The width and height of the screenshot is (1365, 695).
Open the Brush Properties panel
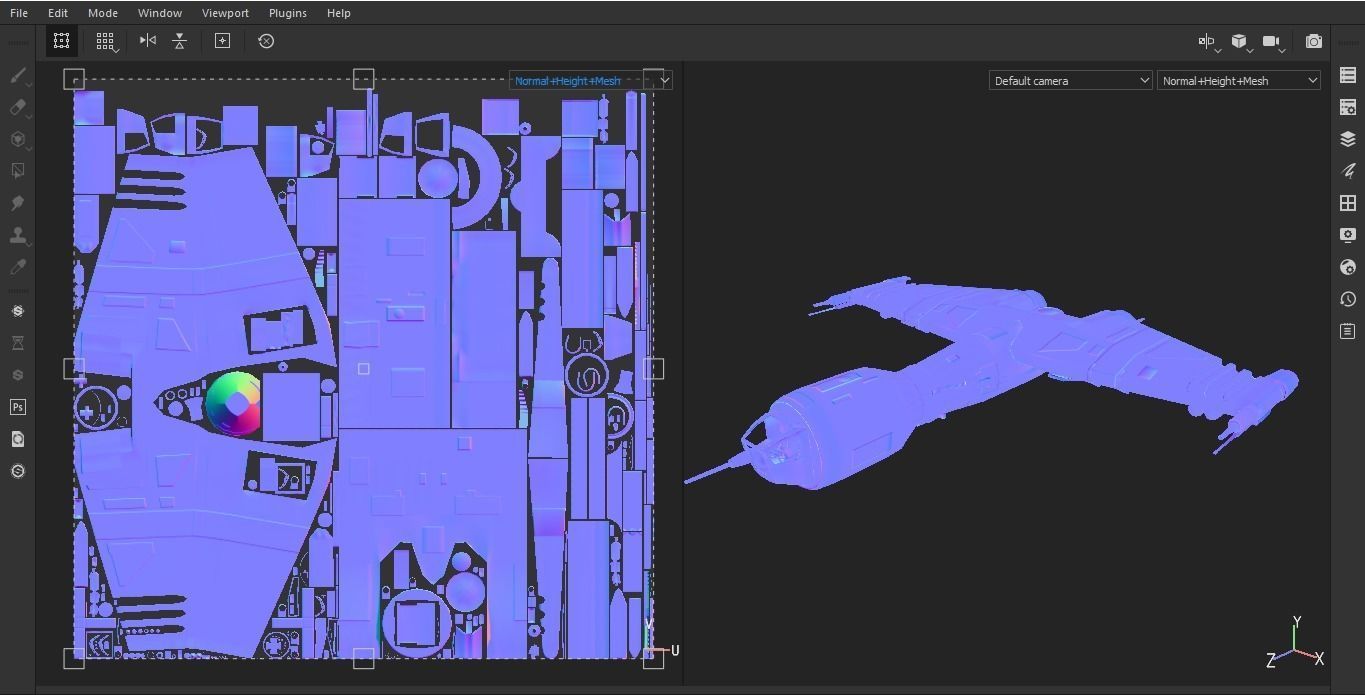pyautogui.click(x=1347, y=171)
